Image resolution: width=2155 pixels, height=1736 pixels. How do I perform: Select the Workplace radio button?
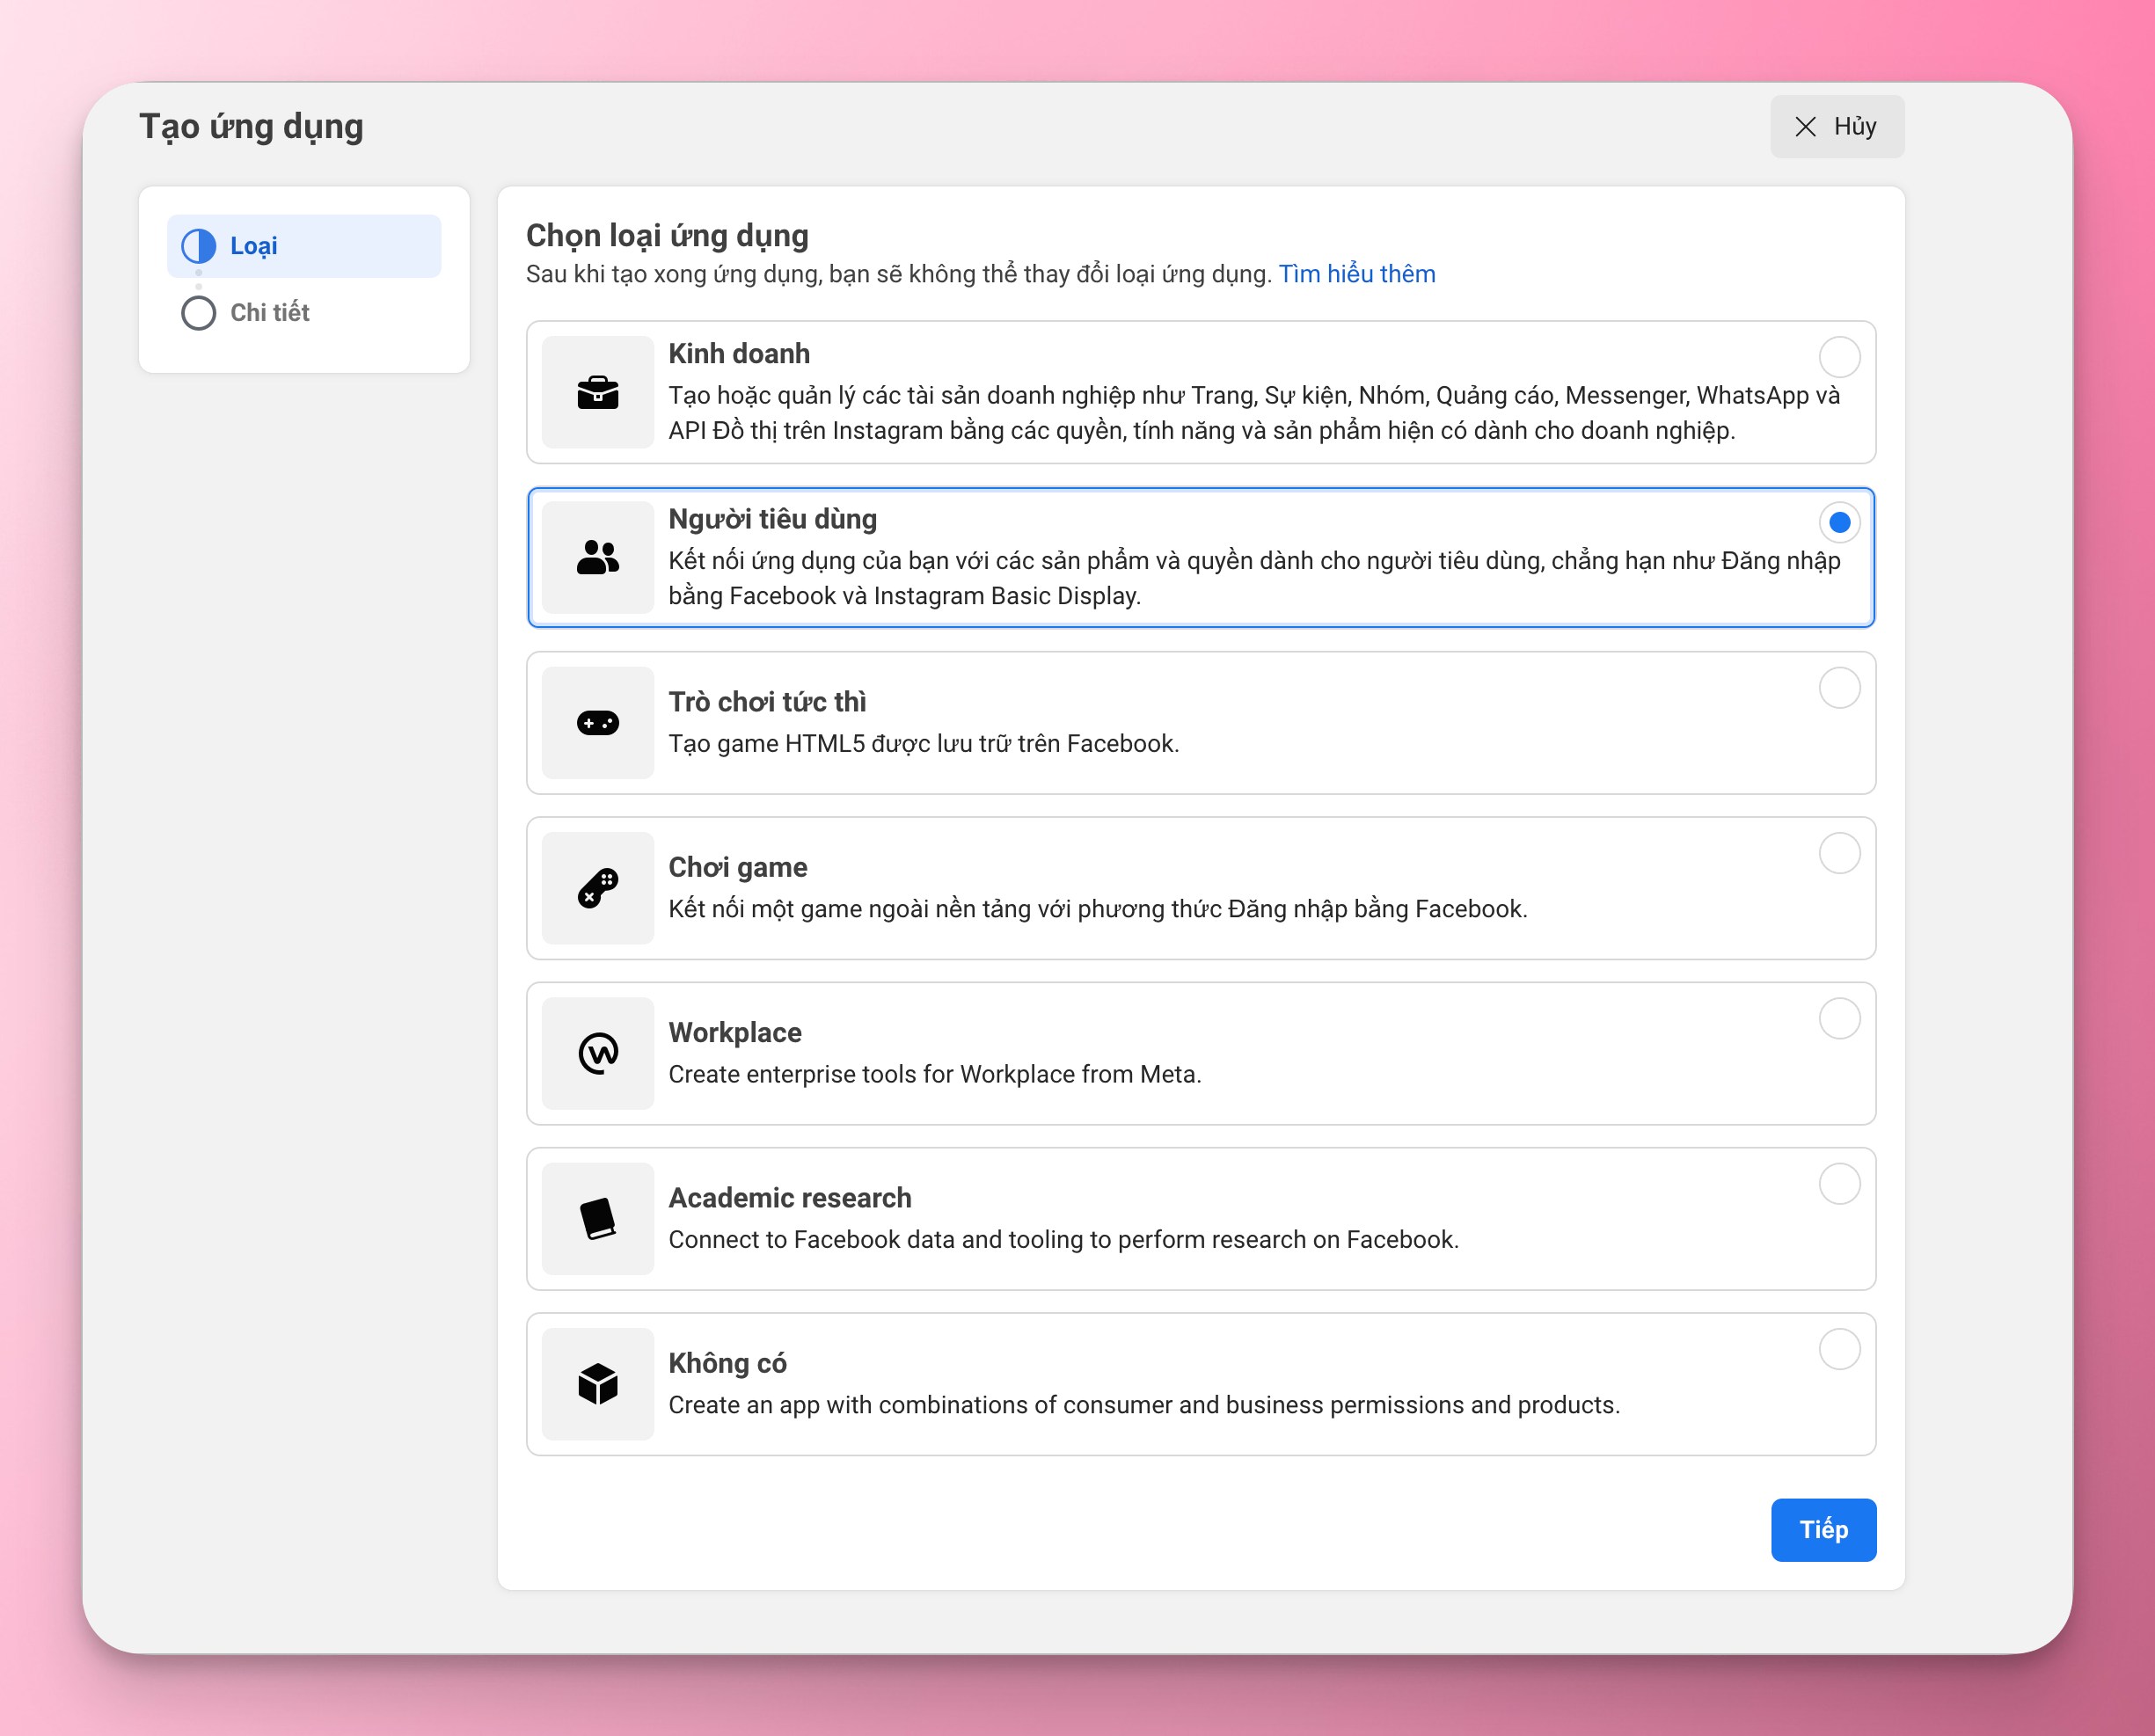1838,1018
